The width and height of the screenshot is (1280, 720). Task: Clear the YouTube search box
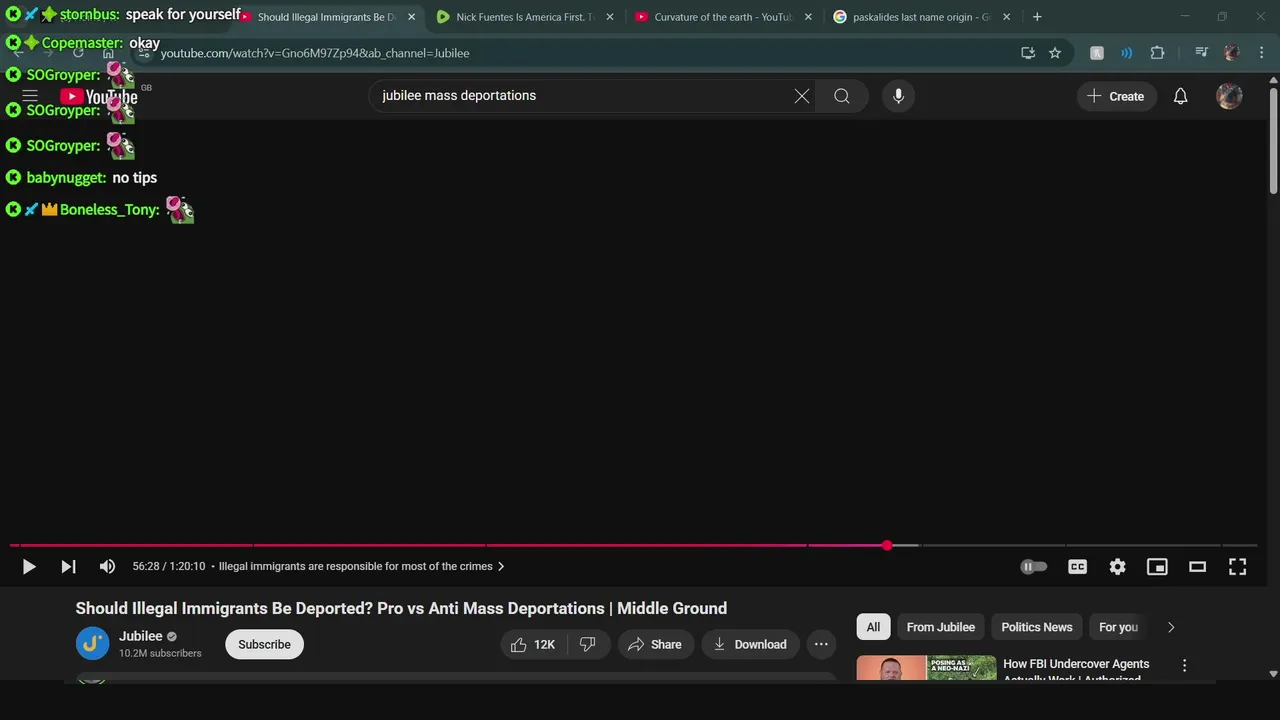[x=802, y=96]
